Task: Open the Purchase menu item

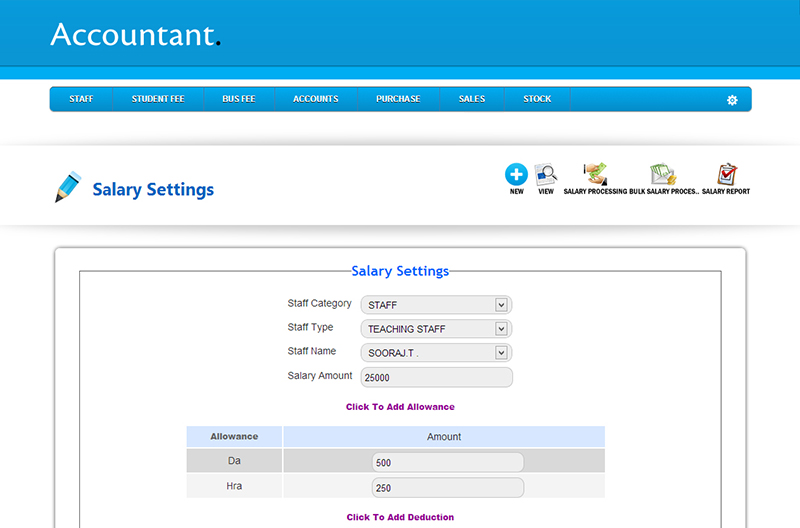Action: 398,99
